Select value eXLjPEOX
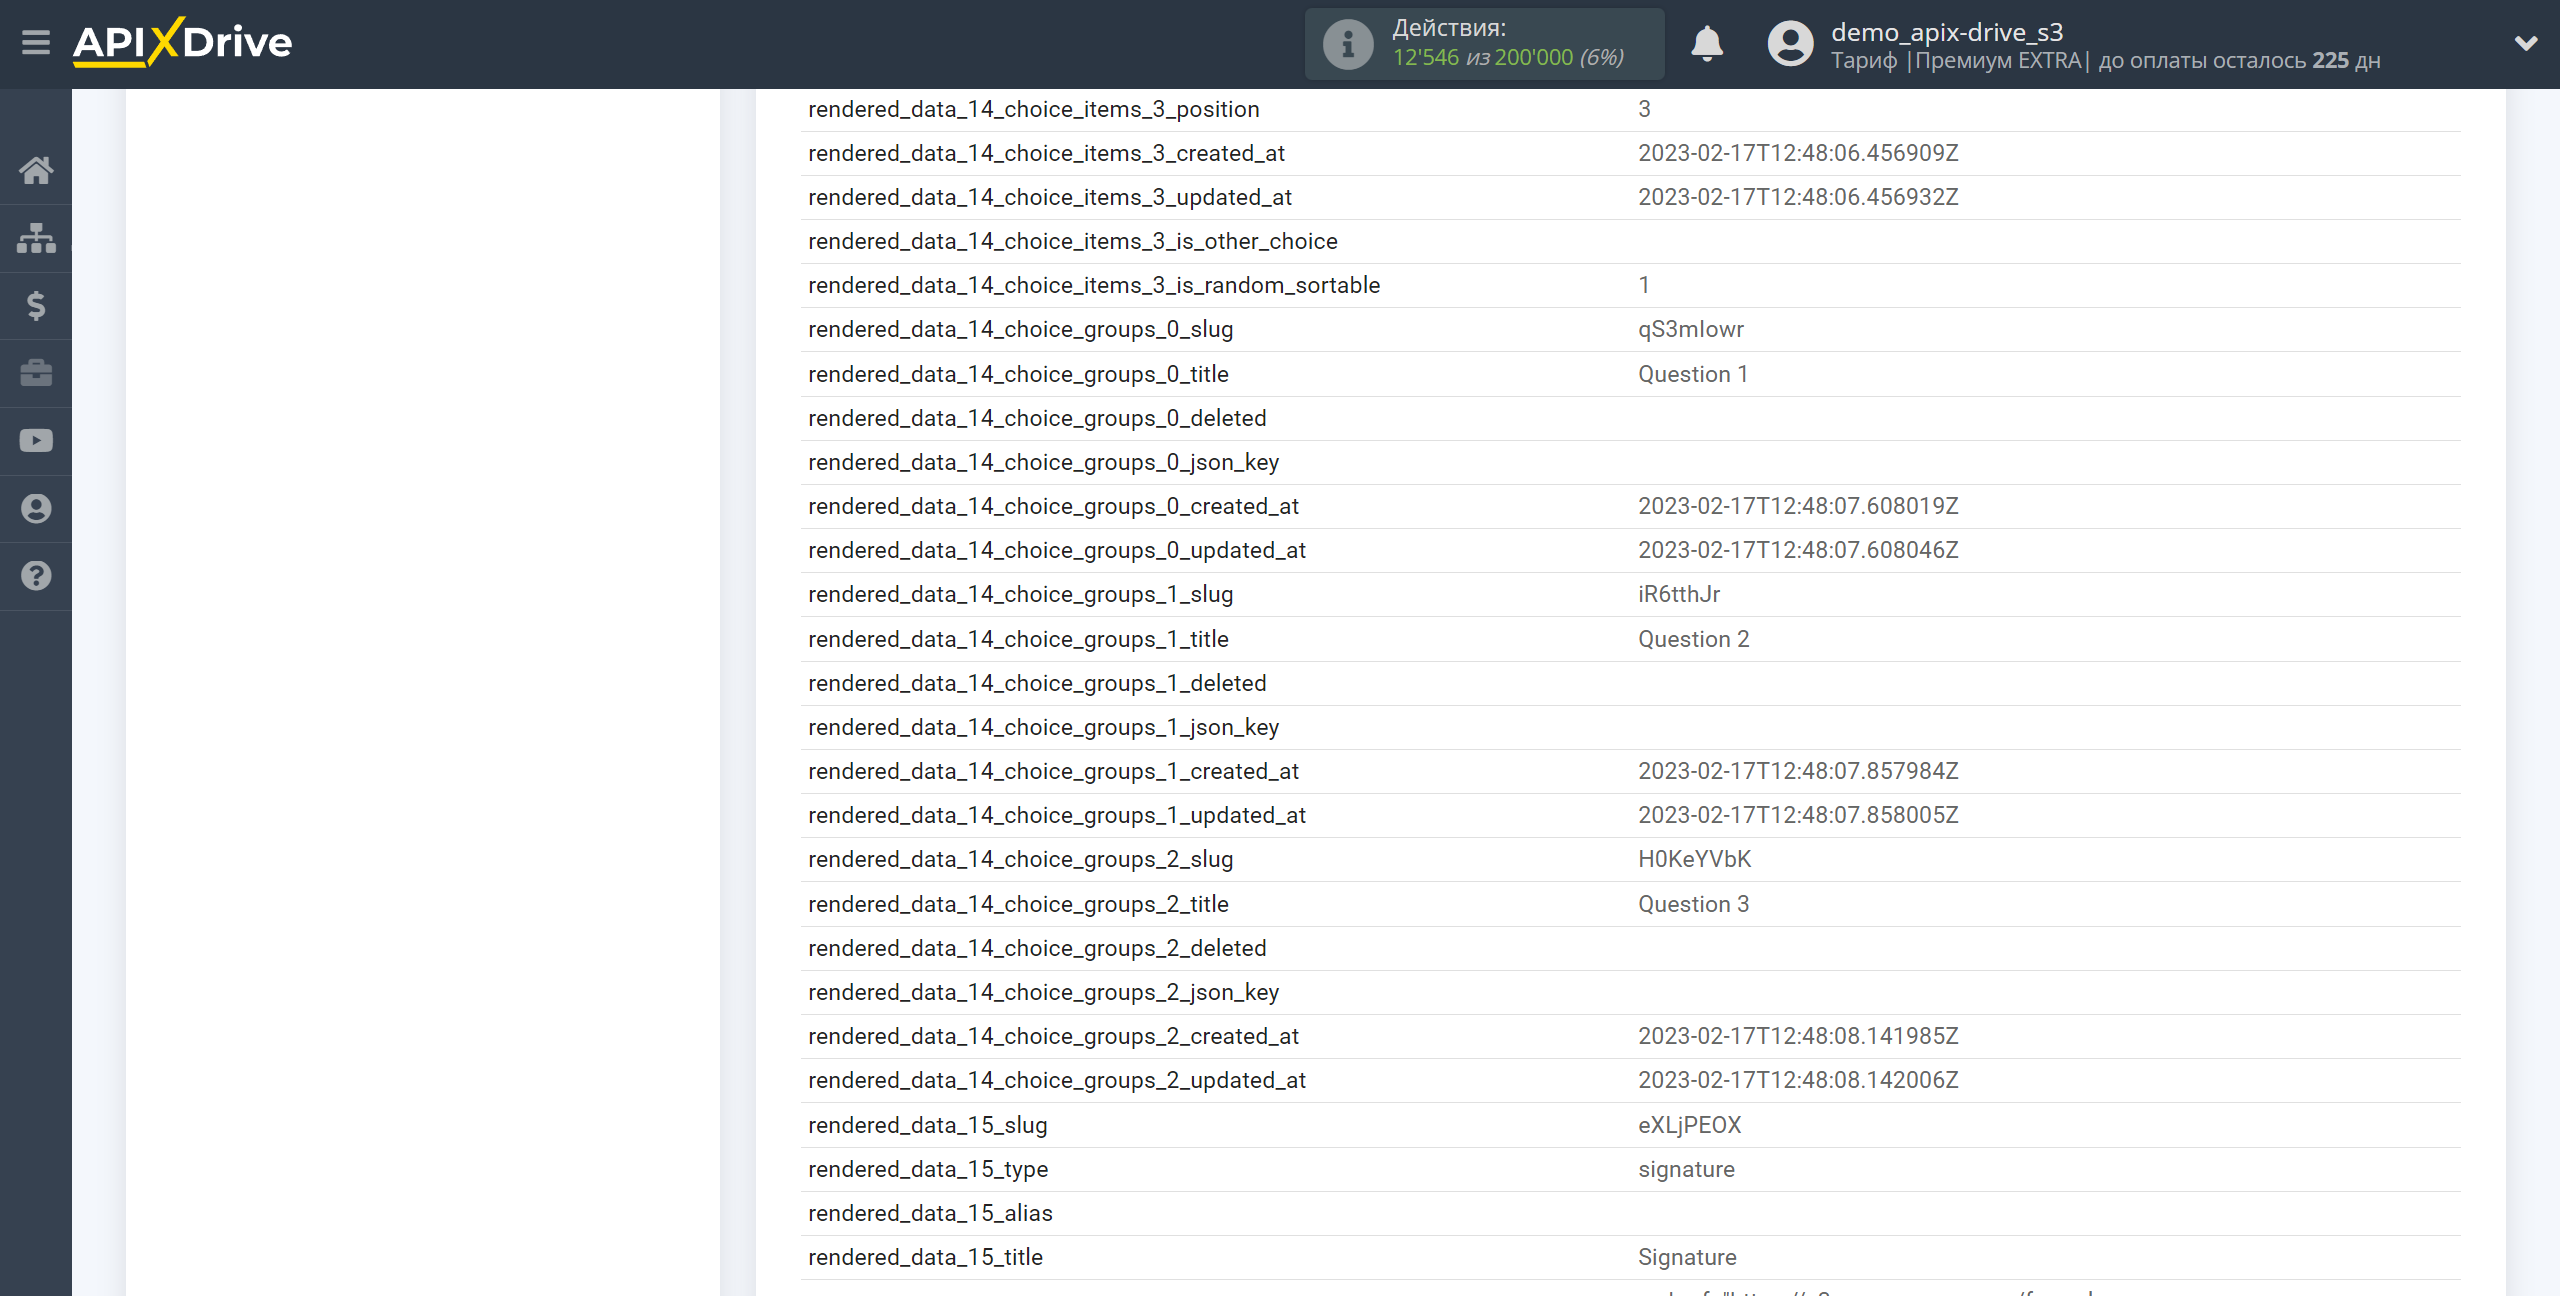The image size is (2560, 1296). pyautogui.click(x=1689, y=1126)
